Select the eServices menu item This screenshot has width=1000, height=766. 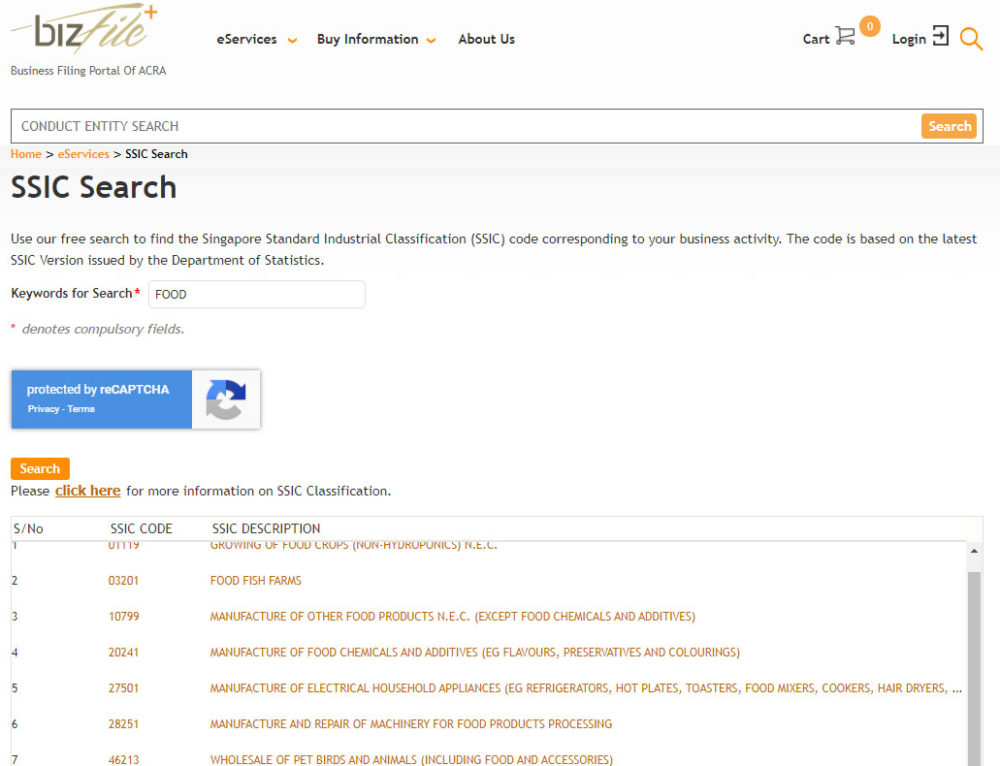(246, 39)
